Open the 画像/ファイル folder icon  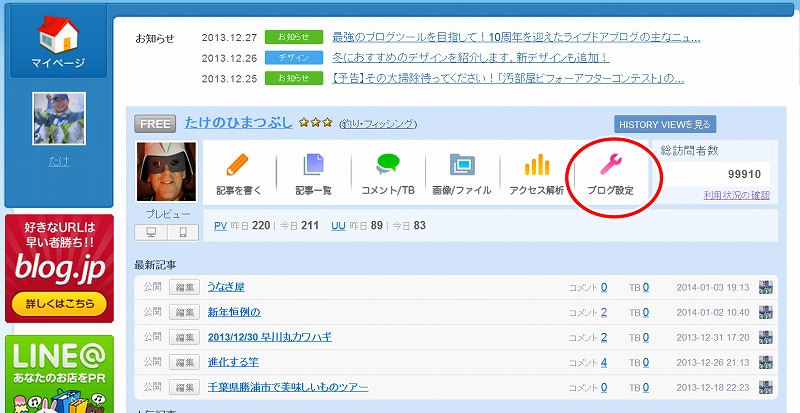462,165
